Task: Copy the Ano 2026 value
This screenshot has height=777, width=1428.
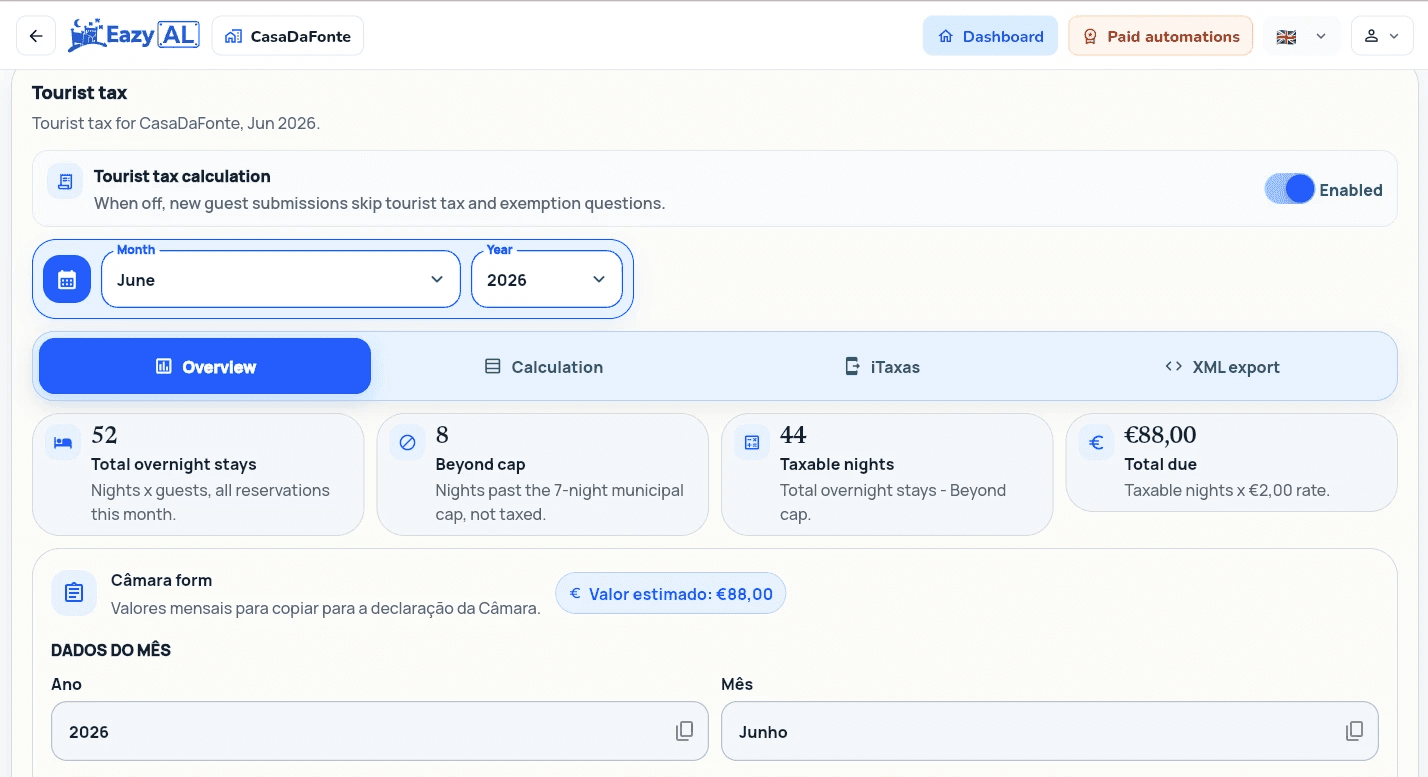Action: point(685,731)
